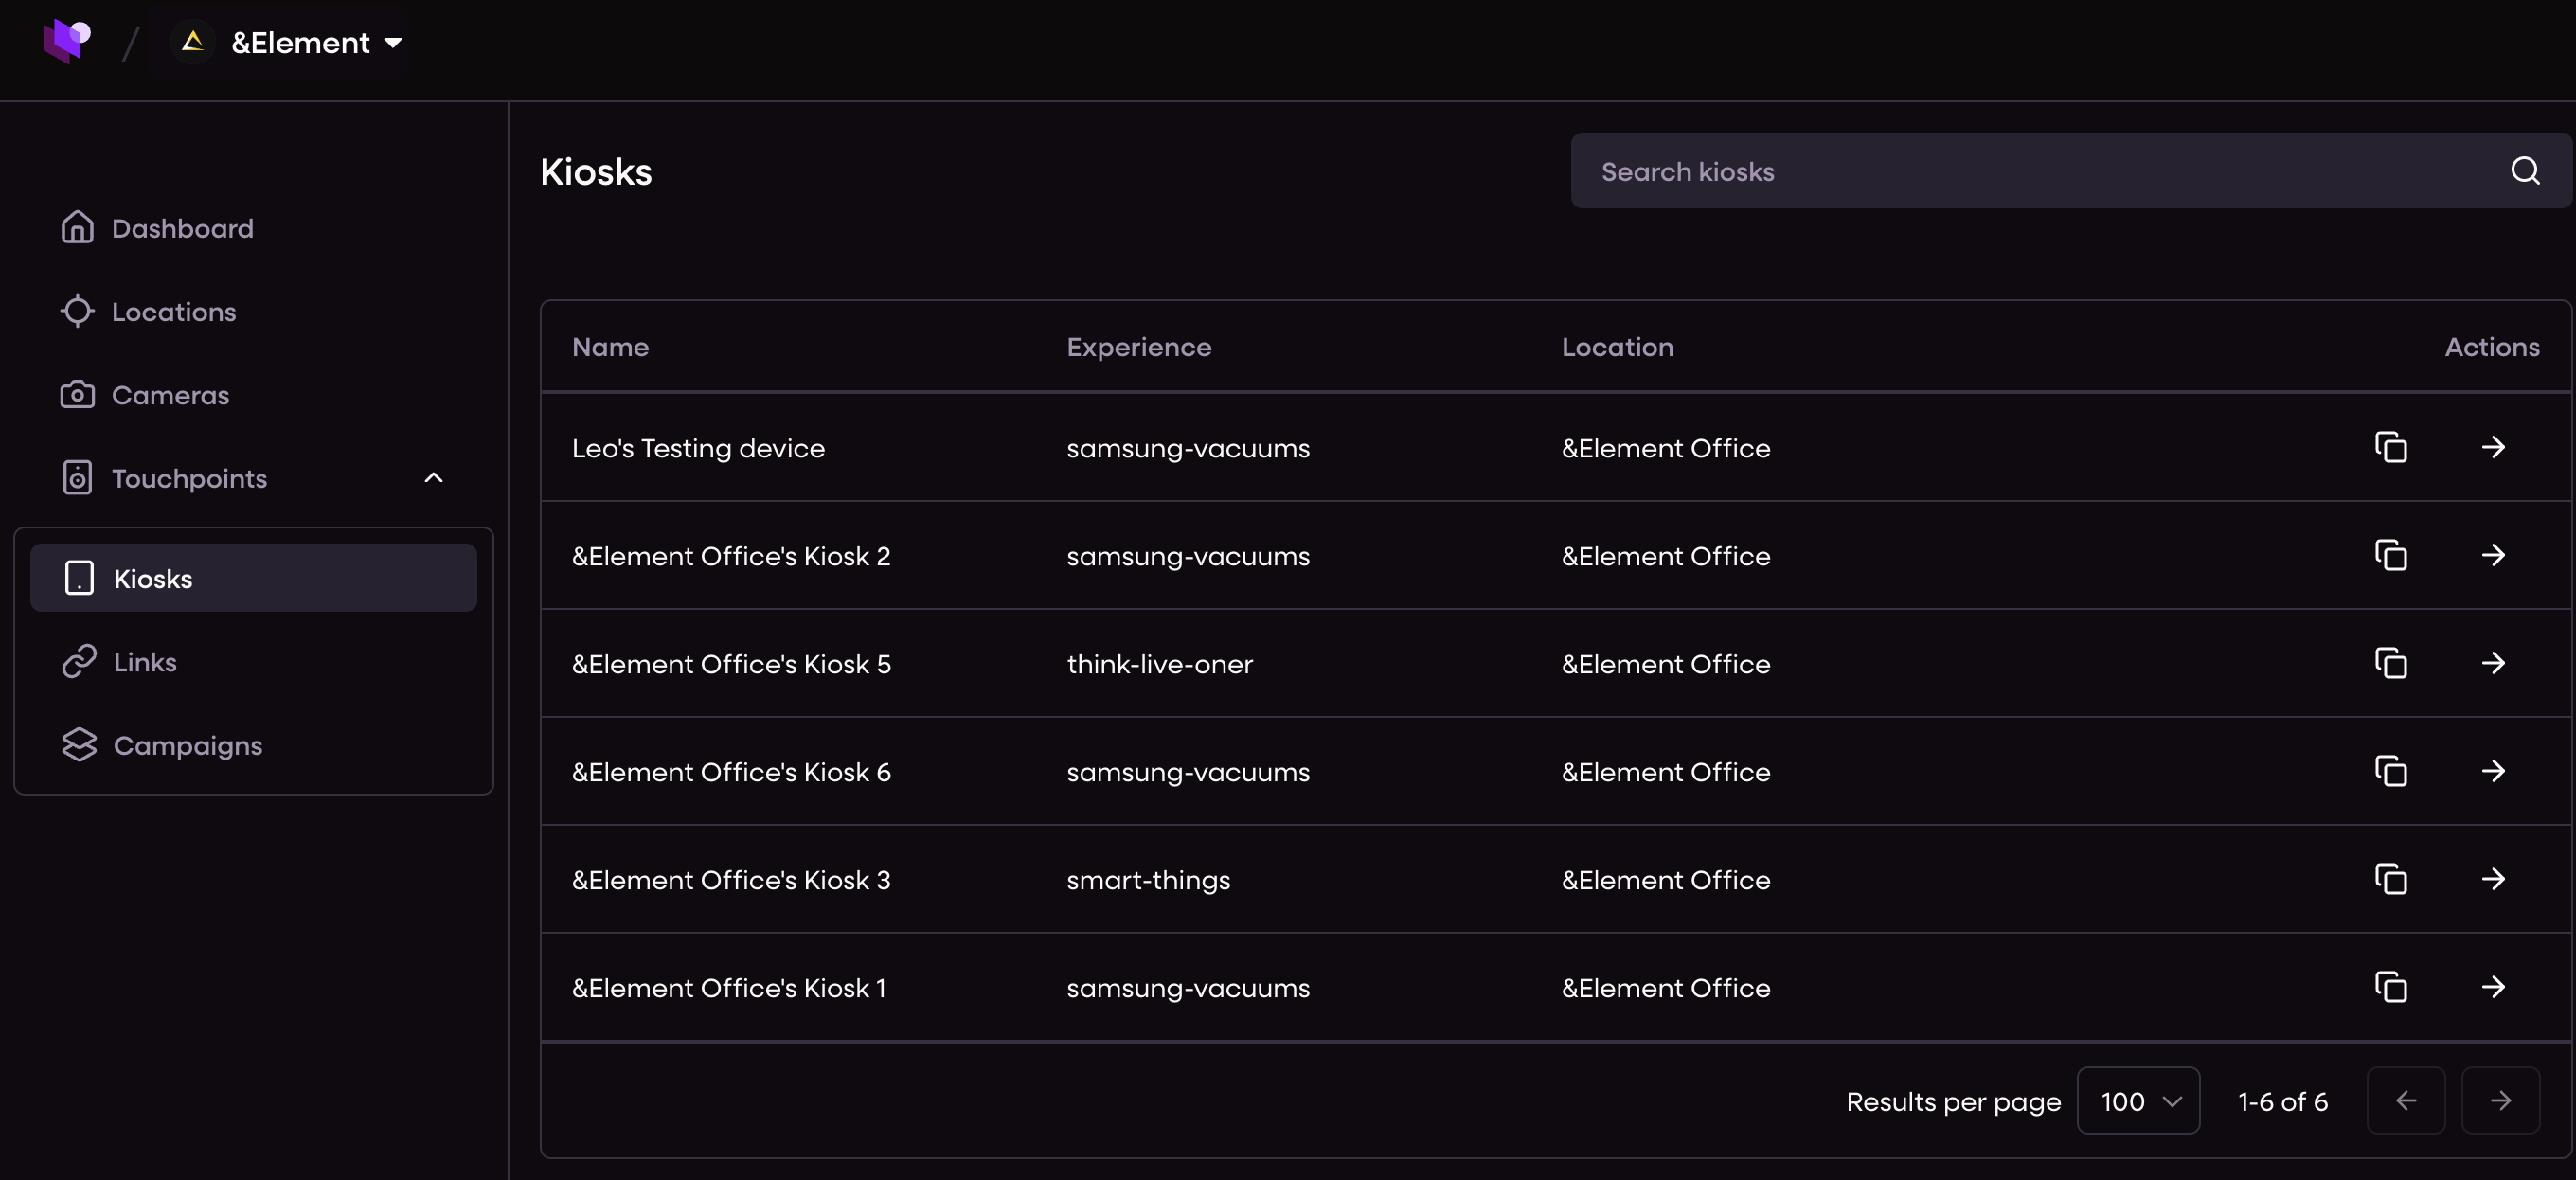The height and width of the screenshot is (1180, 2576).
Task: Click samsung-vacuums in Leo's Testing device row
Action: click(x=1188, y=448)
